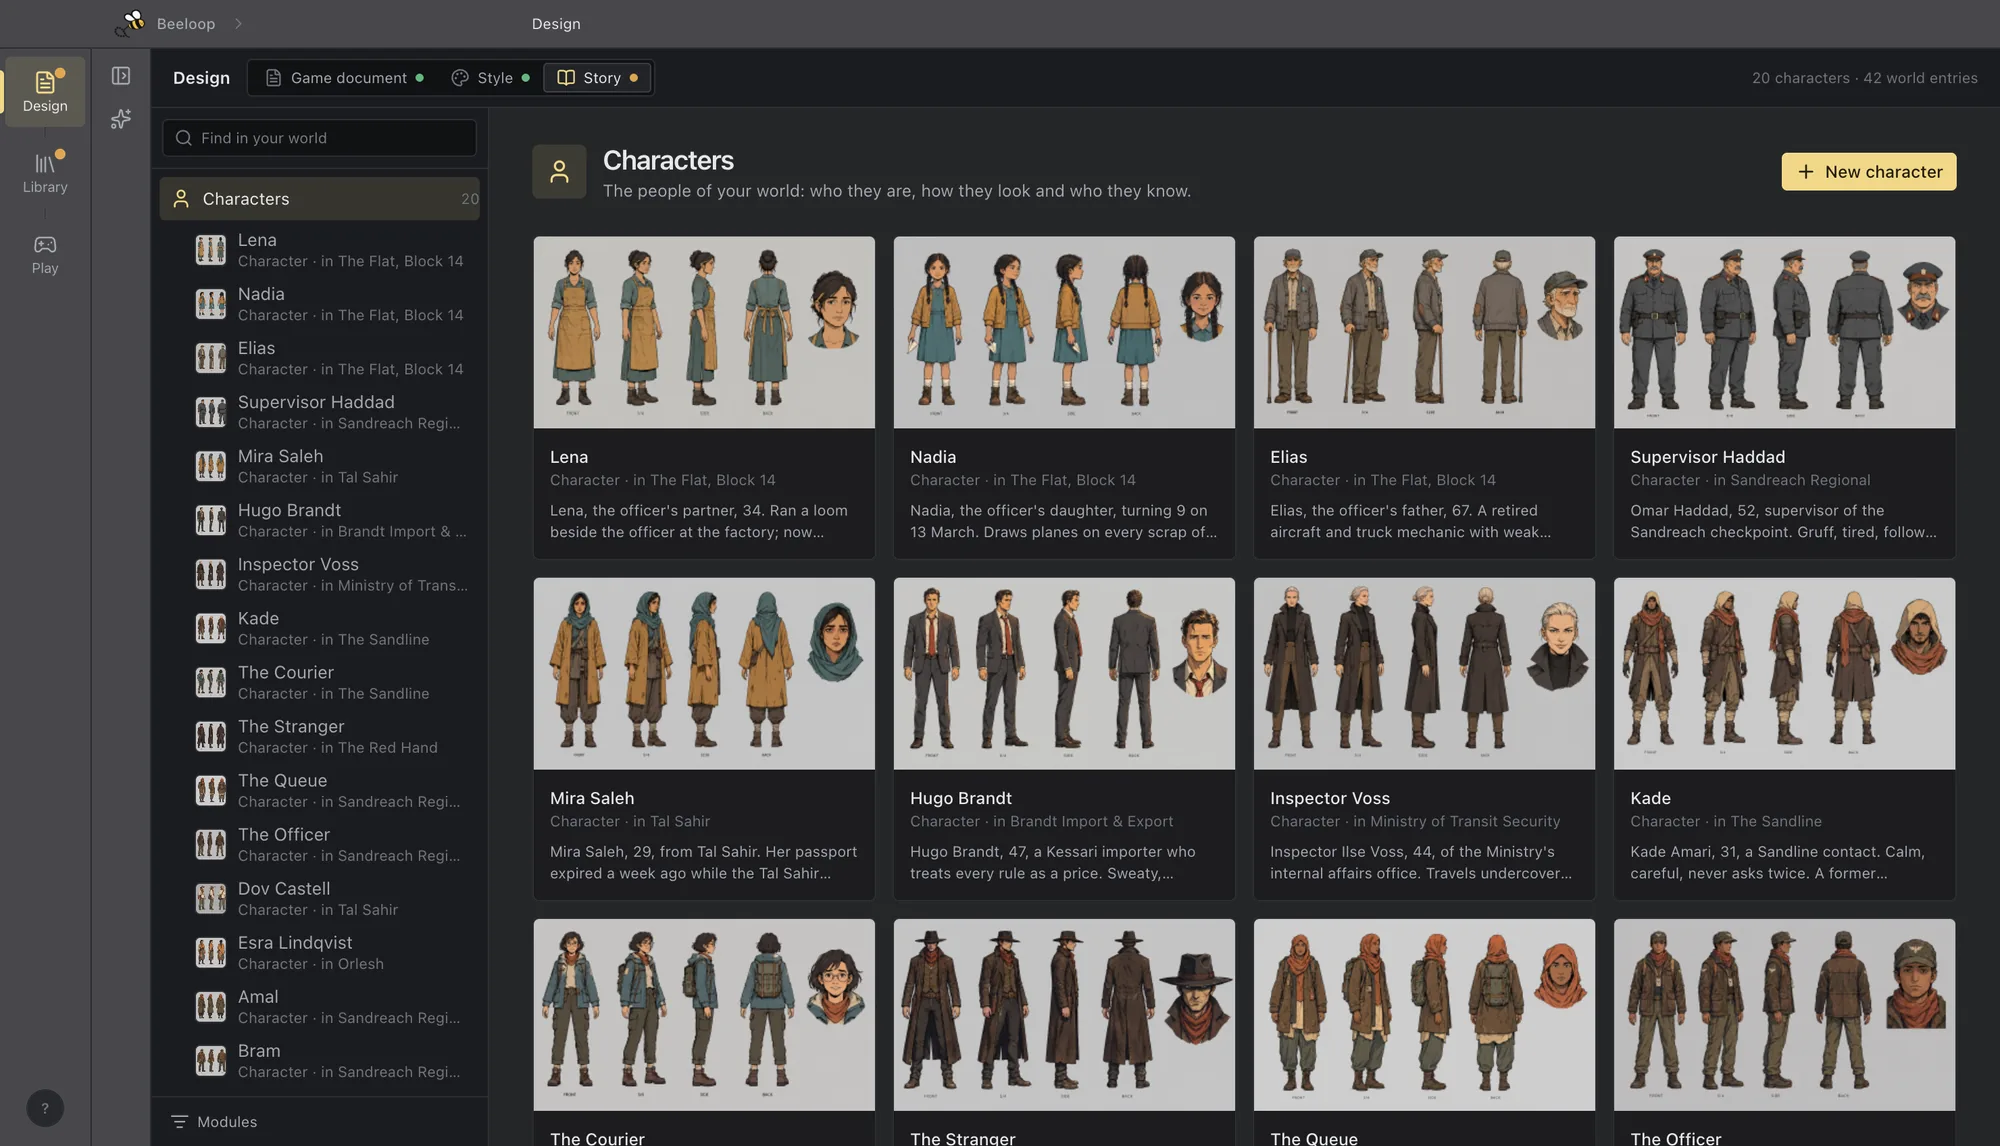Click the Characters header person icon
Image resolution: width=2000 pixels, height=1146 pixels.
point(559,171)
